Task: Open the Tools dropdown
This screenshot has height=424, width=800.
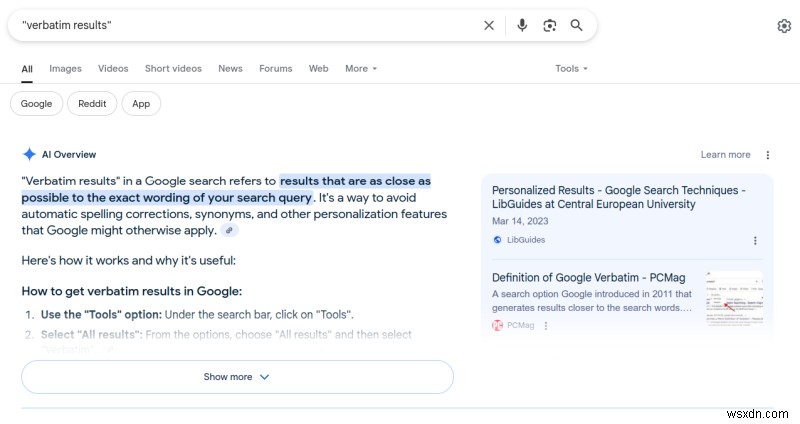Action: pos(571,68)
